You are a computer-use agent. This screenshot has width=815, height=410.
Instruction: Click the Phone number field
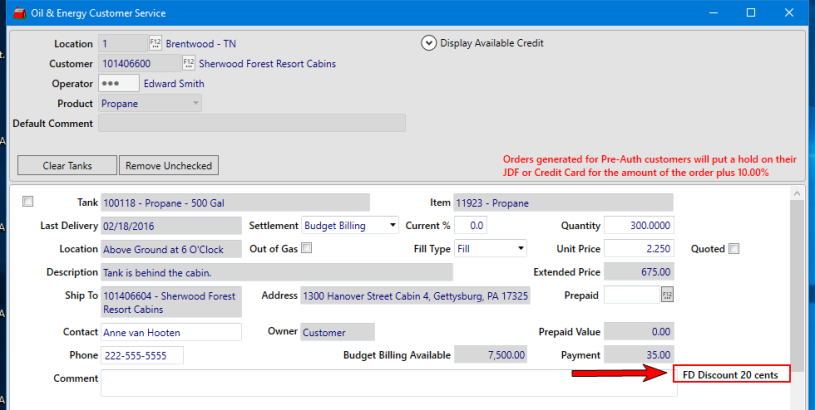141,355
